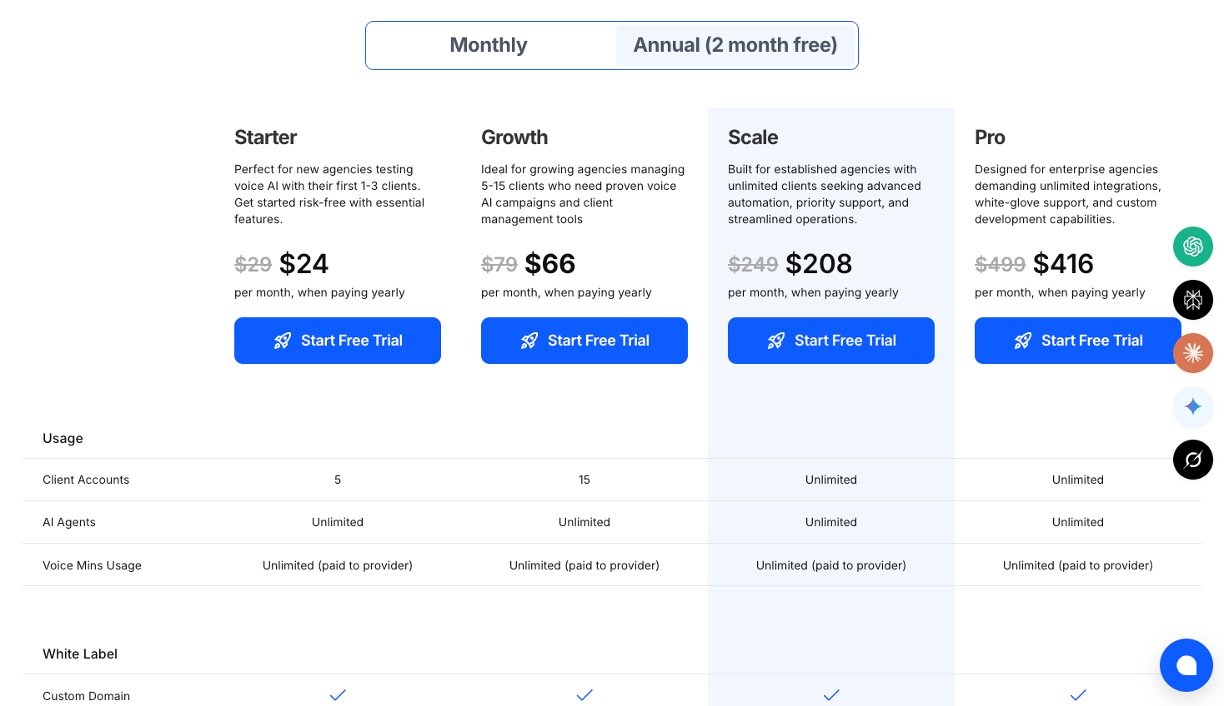Click the White Label section header
The height and width of the screenshot is (706, 1224).
click(x=80, y=654)
